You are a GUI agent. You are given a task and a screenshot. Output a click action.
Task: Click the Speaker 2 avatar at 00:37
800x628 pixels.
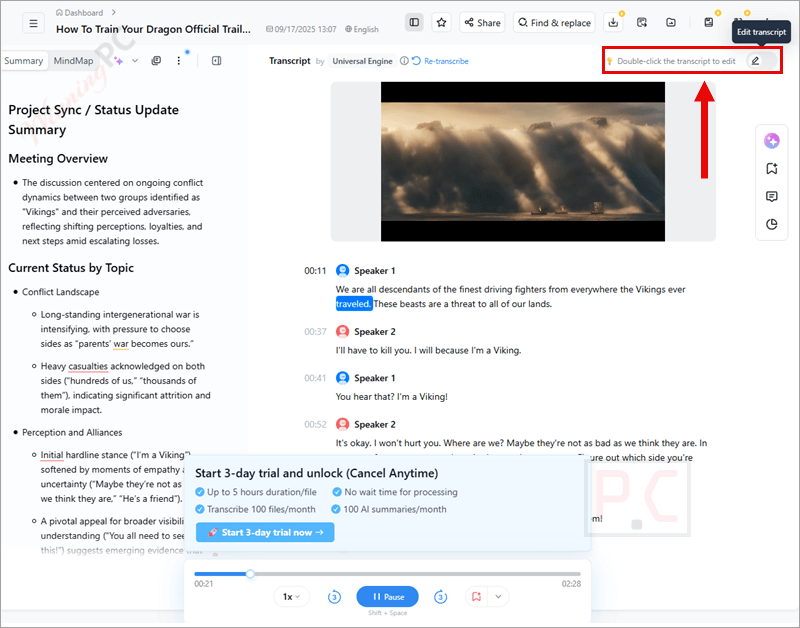342,332
